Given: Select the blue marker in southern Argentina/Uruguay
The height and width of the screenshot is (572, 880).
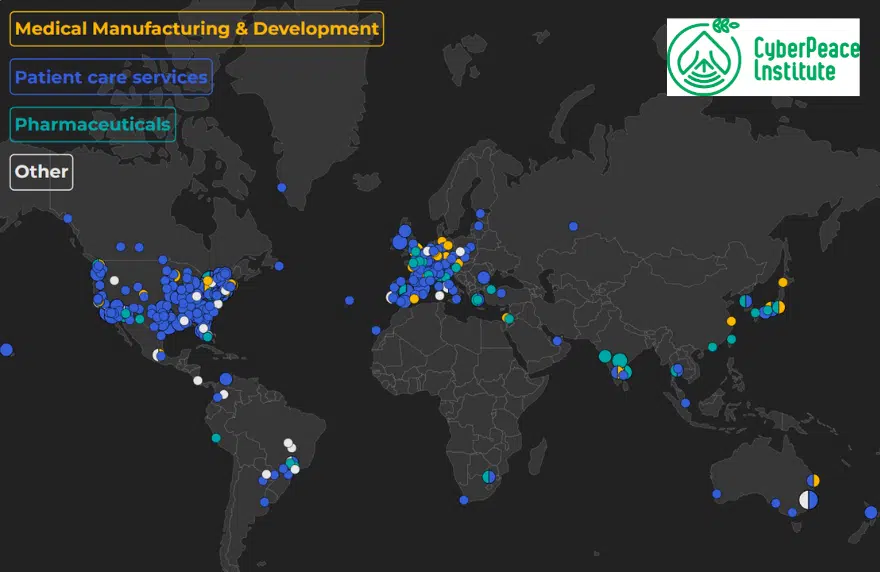Looking at the screenshot, I should pos(264,502).
